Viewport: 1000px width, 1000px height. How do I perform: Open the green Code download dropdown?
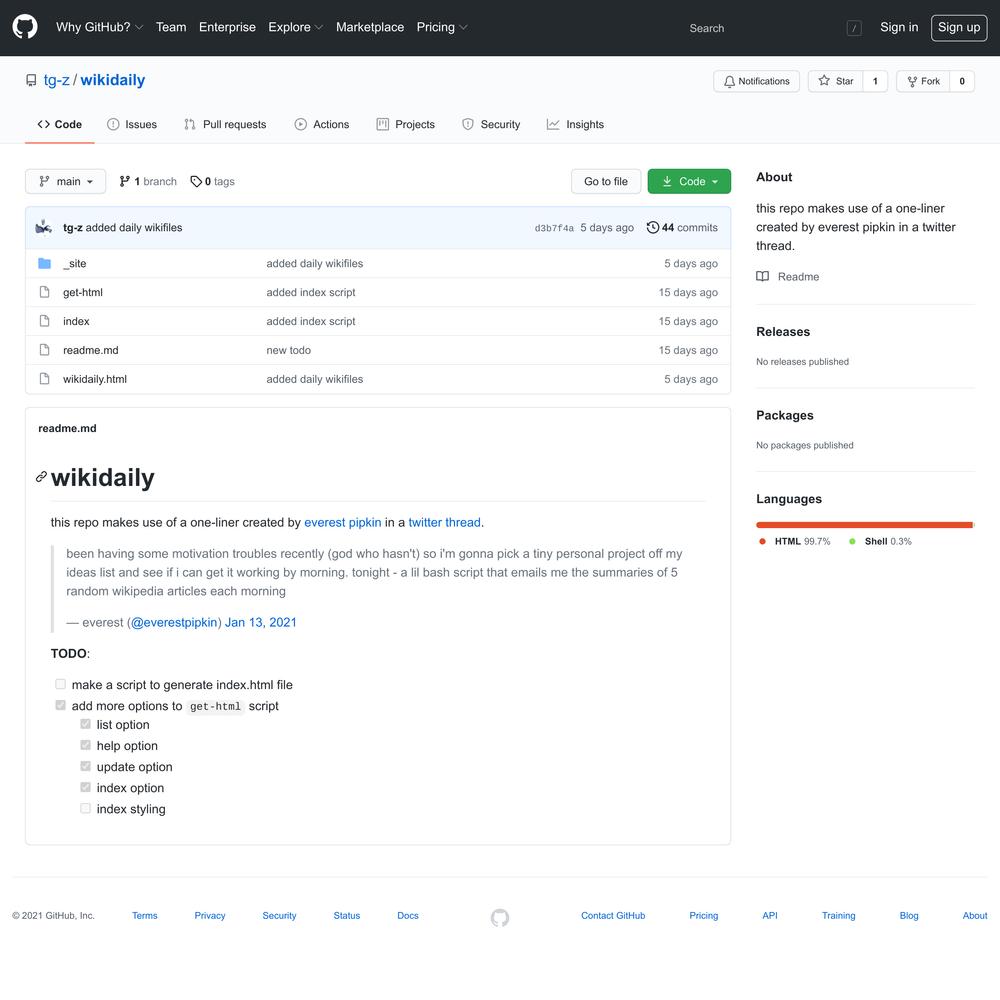pyautogui.click(x=689, y=182)
